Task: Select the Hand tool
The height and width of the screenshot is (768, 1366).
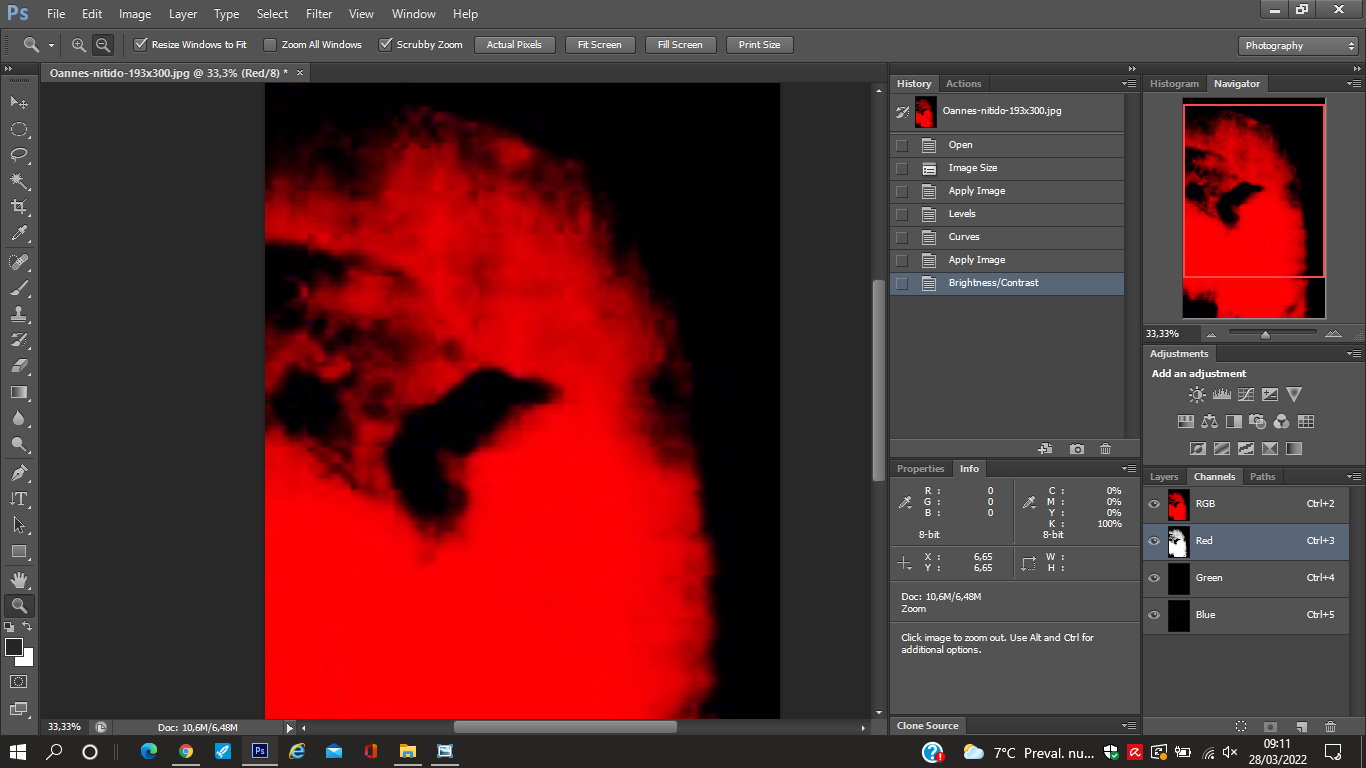Action: click(x=19, y=579)
